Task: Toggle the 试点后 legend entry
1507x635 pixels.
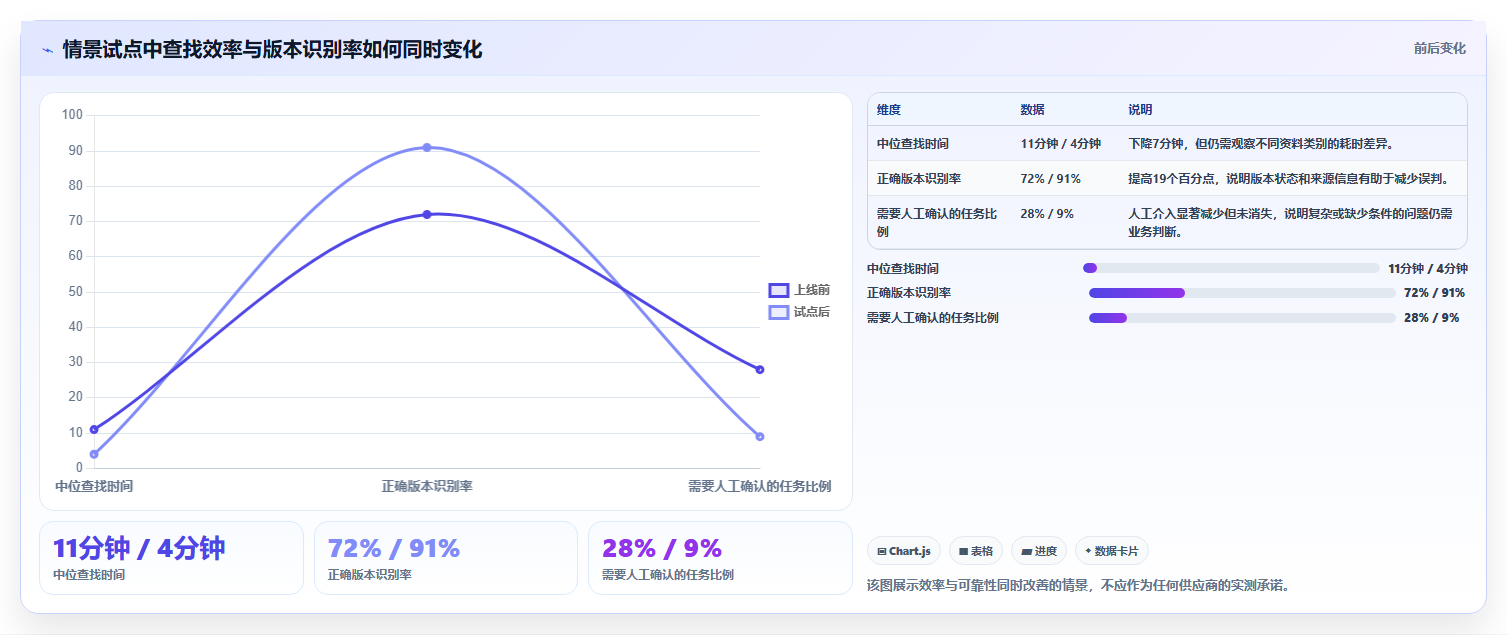Action: [799, 312]
